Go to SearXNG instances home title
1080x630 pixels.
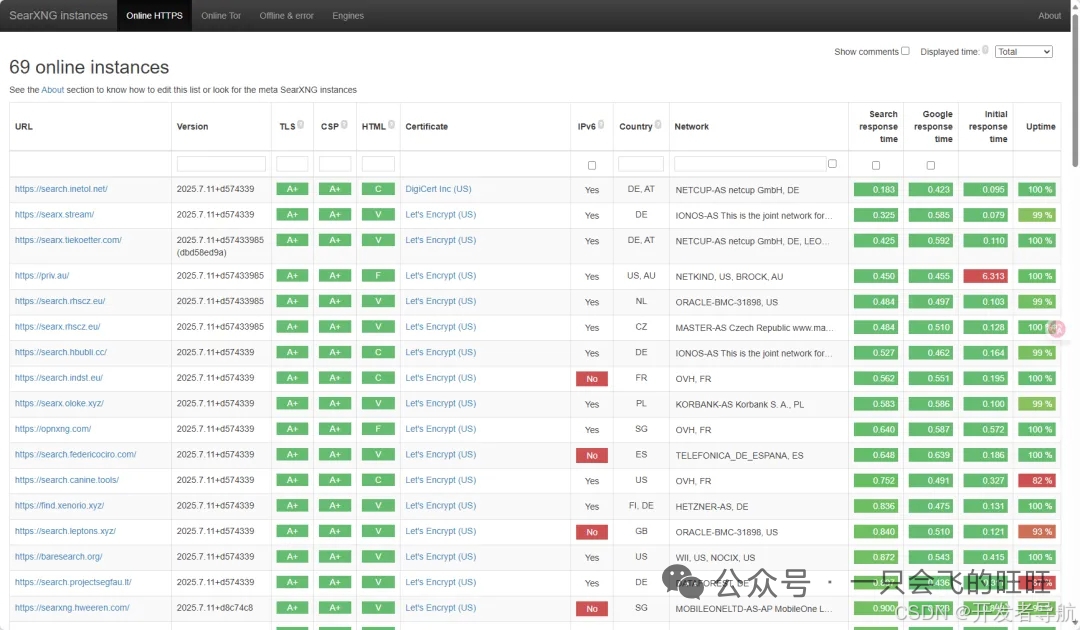(59, 15)
